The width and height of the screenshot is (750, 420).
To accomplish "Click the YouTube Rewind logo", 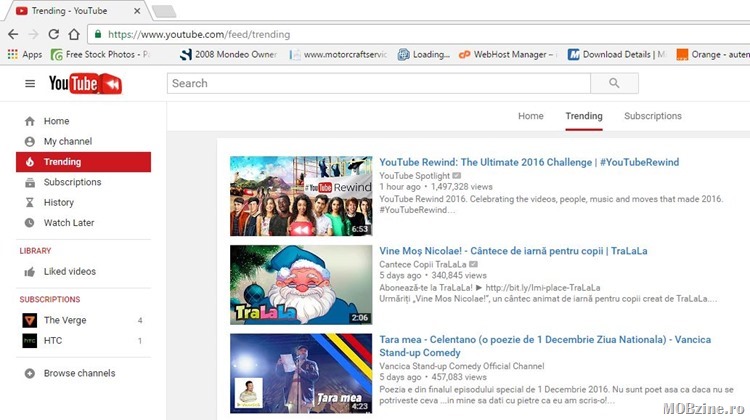I will [x=85, y=84].
